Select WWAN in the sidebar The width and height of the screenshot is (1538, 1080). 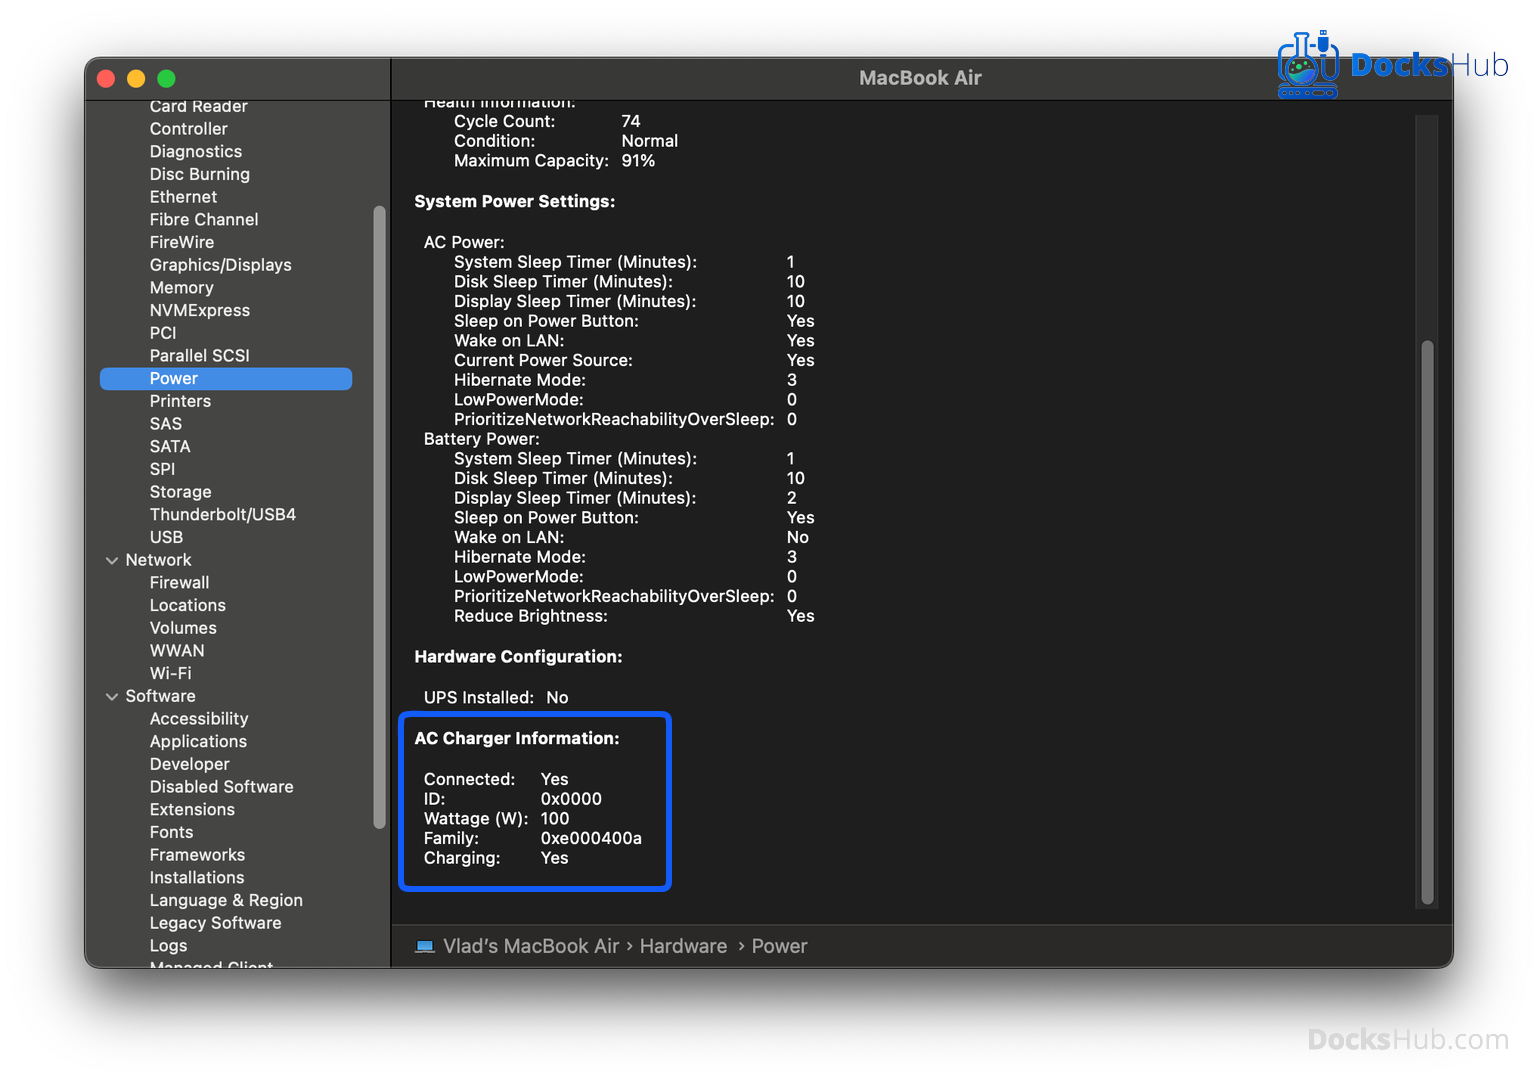click(177, 651)
